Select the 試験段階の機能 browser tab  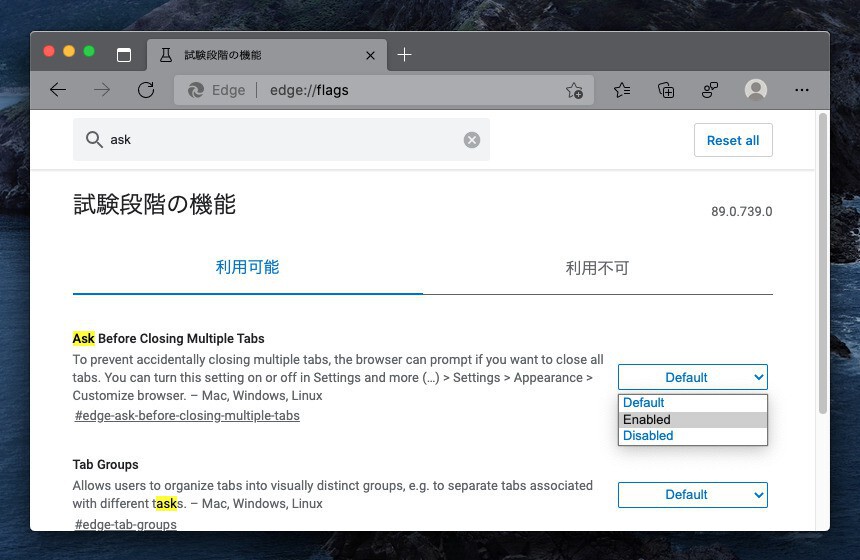click(267, 55)
